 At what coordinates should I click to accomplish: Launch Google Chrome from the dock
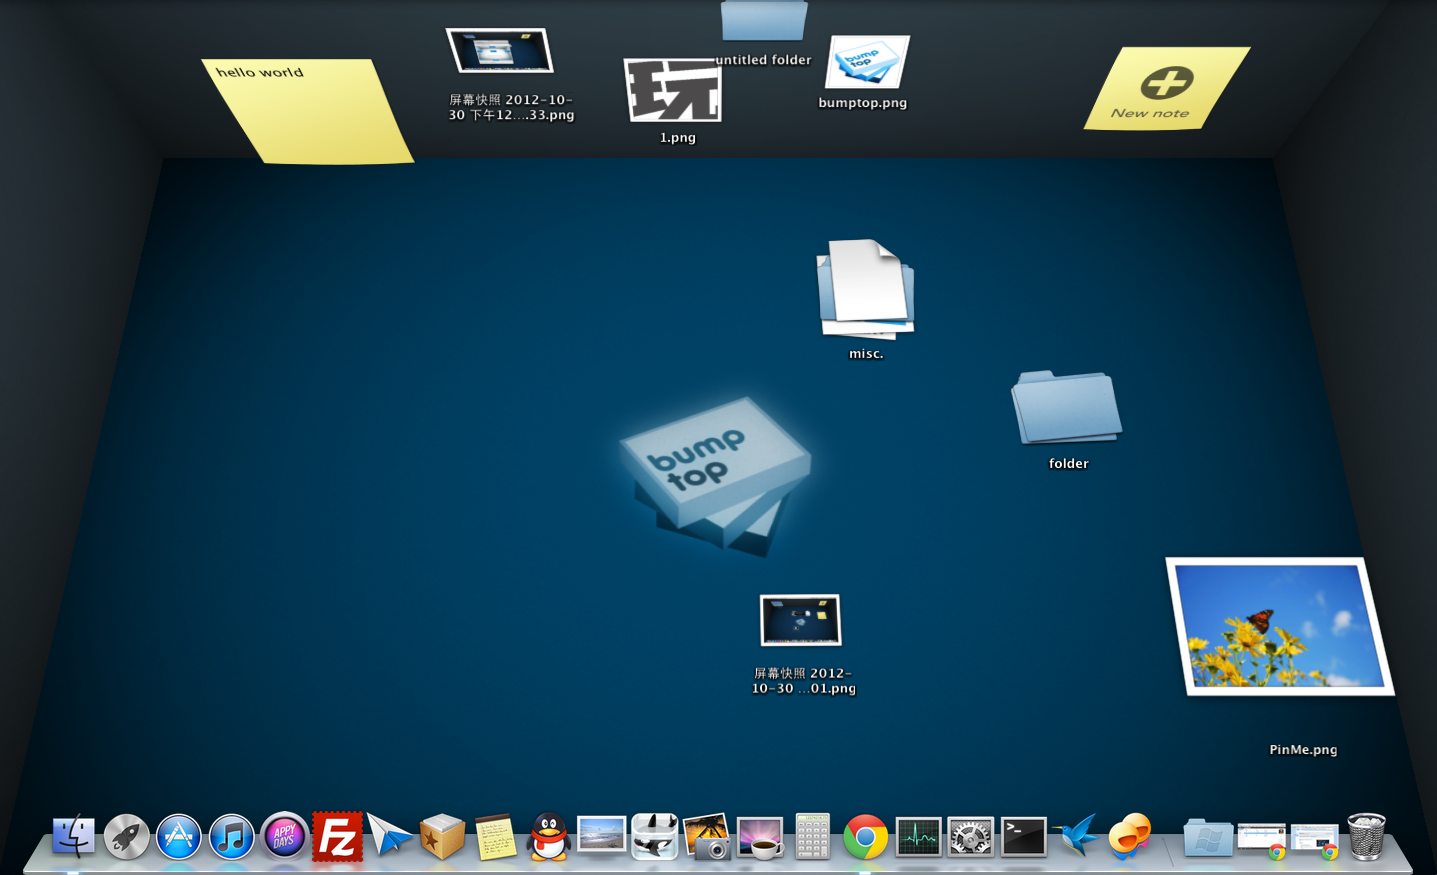[866, 837]
